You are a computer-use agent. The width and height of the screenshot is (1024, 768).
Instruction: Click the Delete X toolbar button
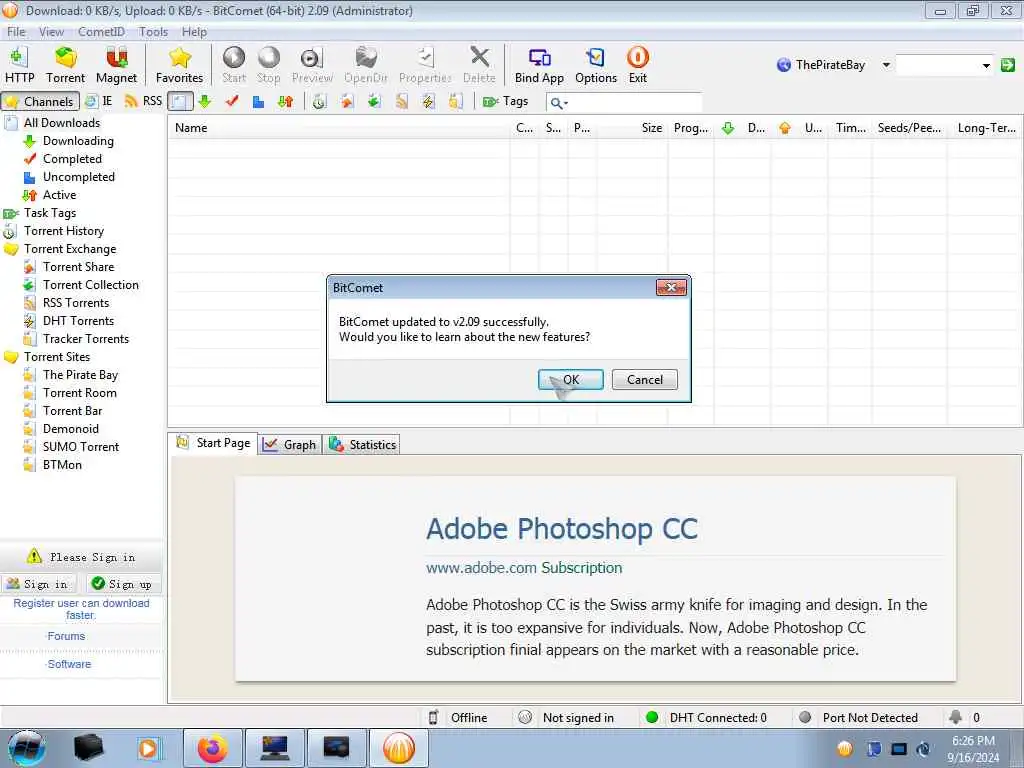[x=479, y=65]
